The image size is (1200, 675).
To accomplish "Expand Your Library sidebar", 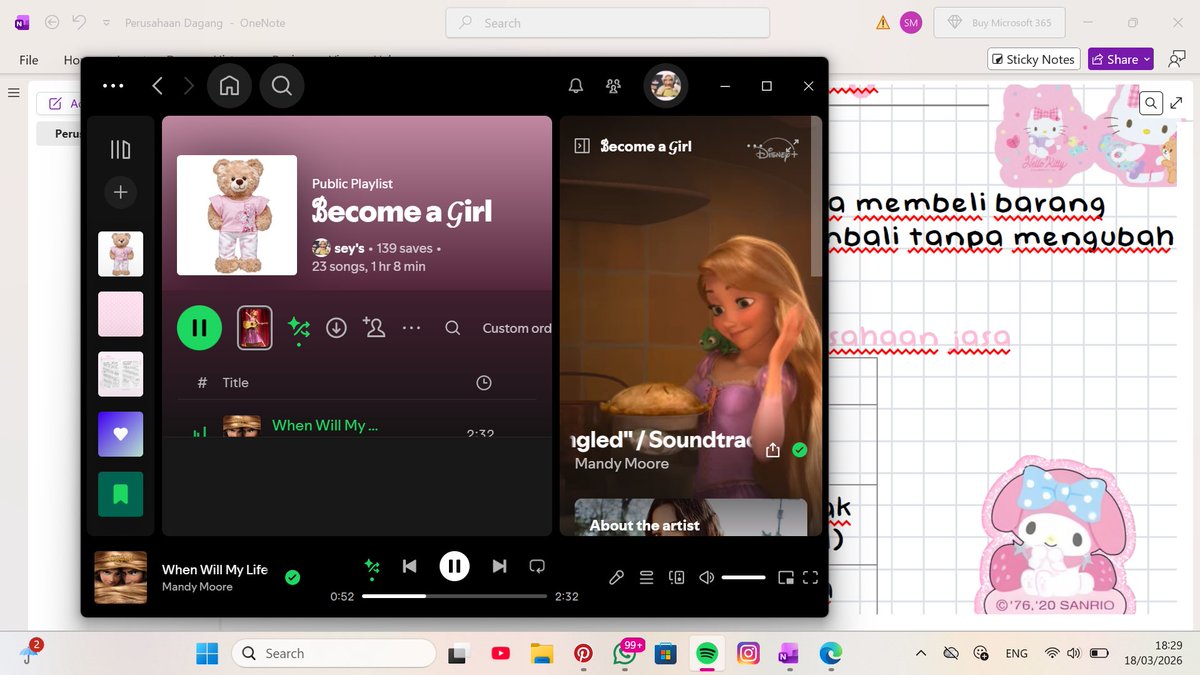I will [120, 150].
